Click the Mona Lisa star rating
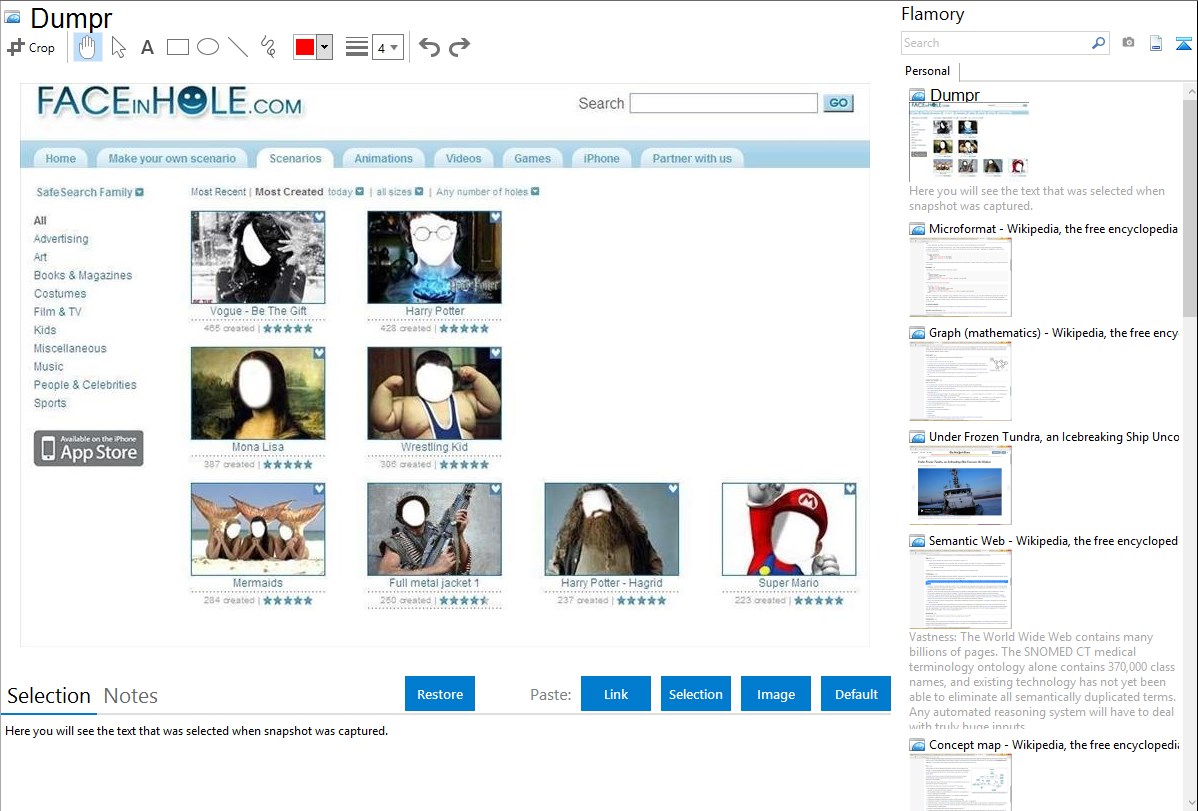1198x811 pixels. coord(288,465)
